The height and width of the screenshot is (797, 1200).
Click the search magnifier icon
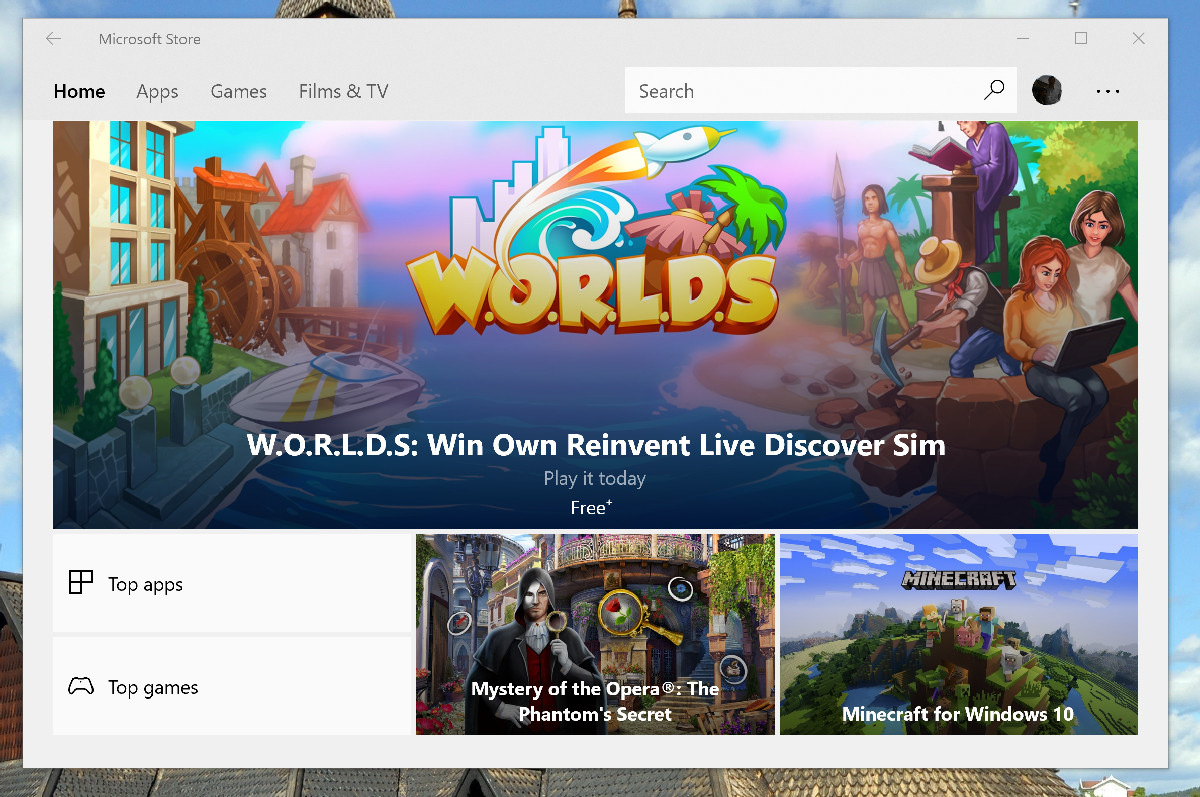[x=994, y=90]
